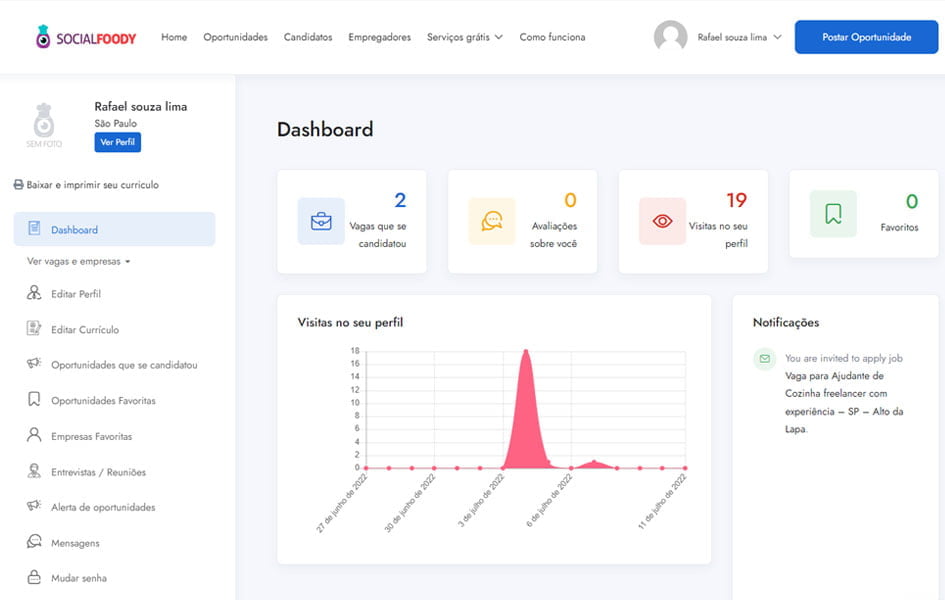Open the Rafael souza lima account dropdown
Viewport: 945px width, 600px height.
(738, 37)
